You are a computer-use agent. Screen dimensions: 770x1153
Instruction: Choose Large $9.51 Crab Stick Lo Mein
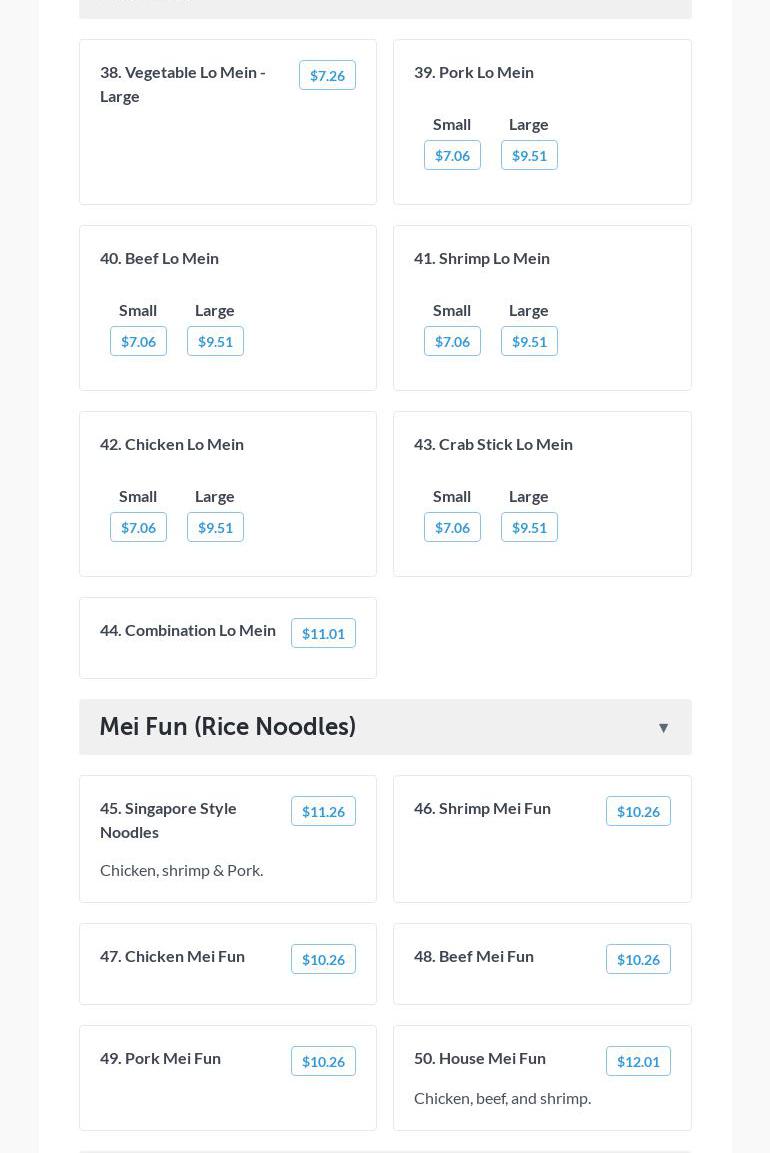click(x=529, y=528)
